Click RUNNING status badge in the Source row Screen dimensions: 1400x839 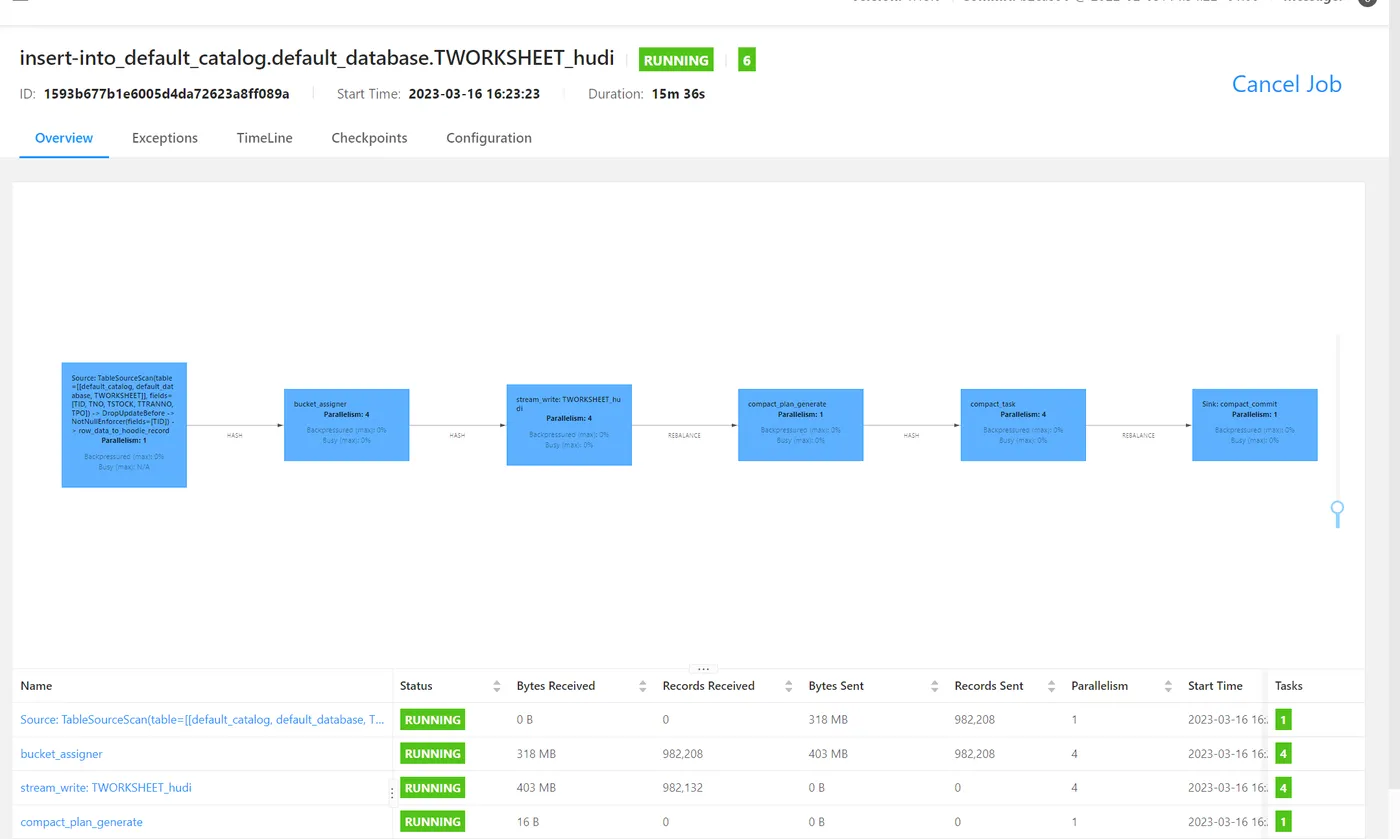point(433,720)
